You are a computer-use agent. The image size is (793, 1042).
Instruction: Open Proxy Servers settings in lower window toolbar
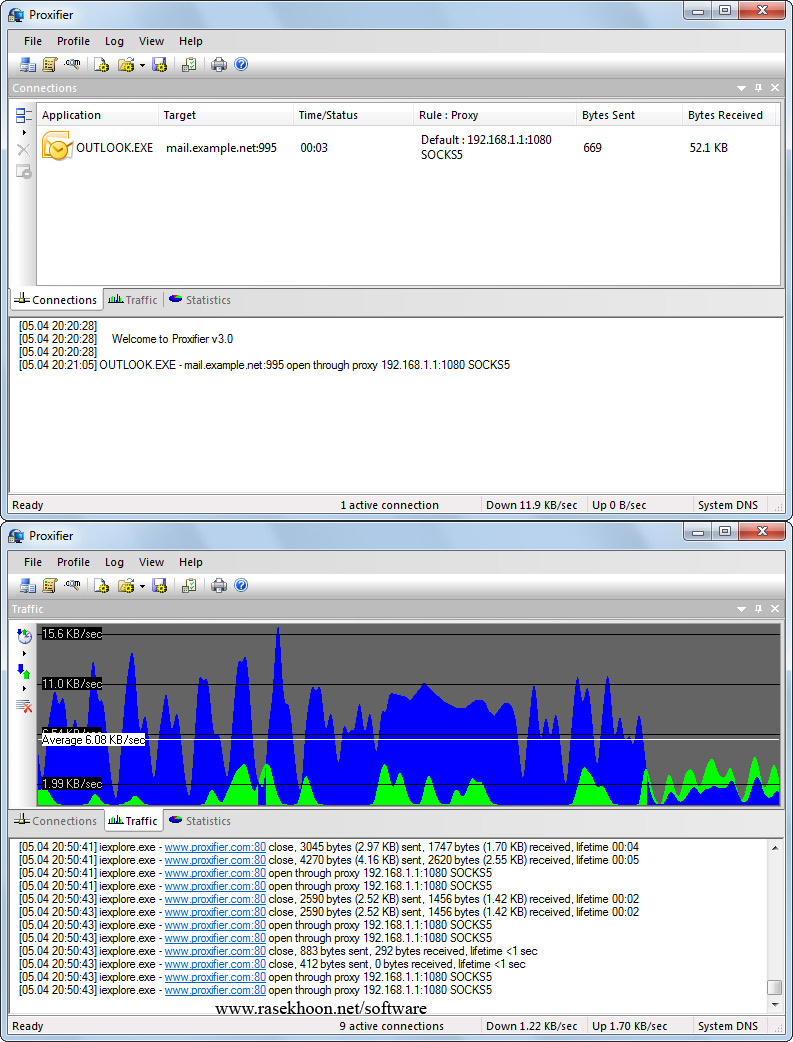[x=27, y=585]
